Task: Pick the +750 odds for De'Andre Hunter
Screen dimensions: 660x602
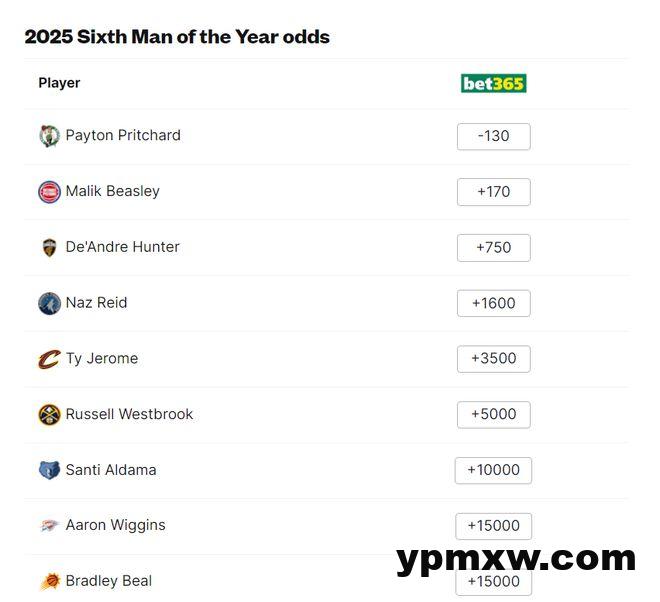Action: (493, 248)
